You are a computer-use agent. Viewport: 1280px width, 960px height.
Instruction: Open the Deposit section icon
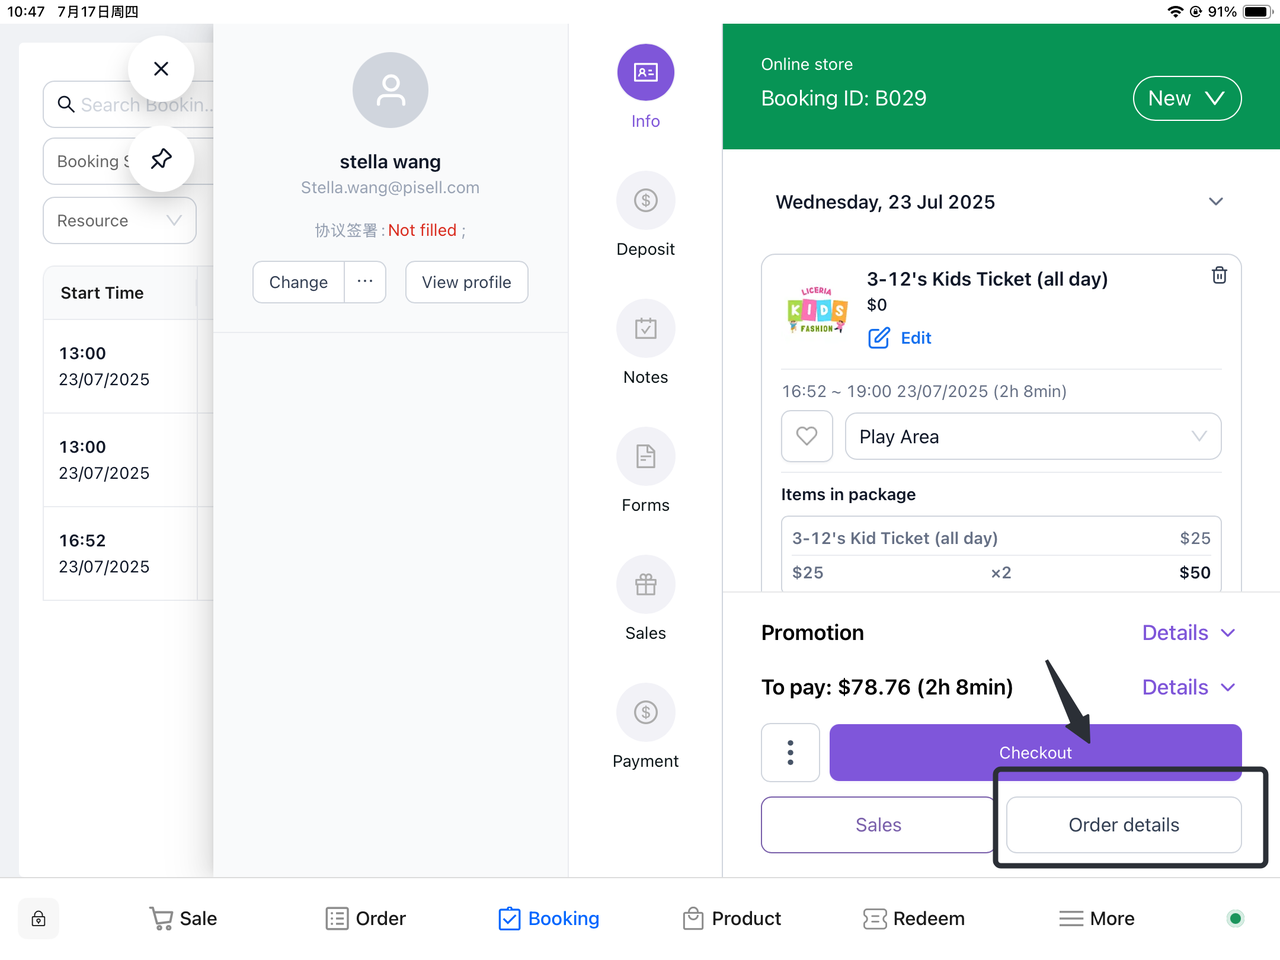pos(645,201)
